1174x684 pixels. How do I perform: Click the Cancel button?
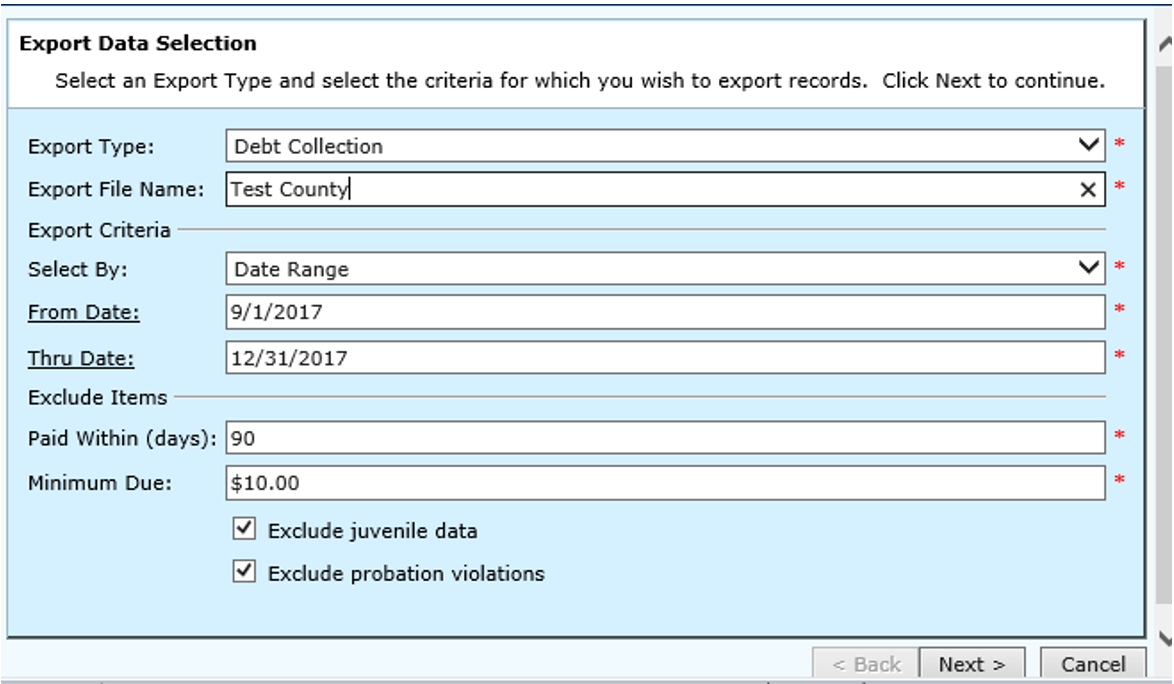point(1093,664)
